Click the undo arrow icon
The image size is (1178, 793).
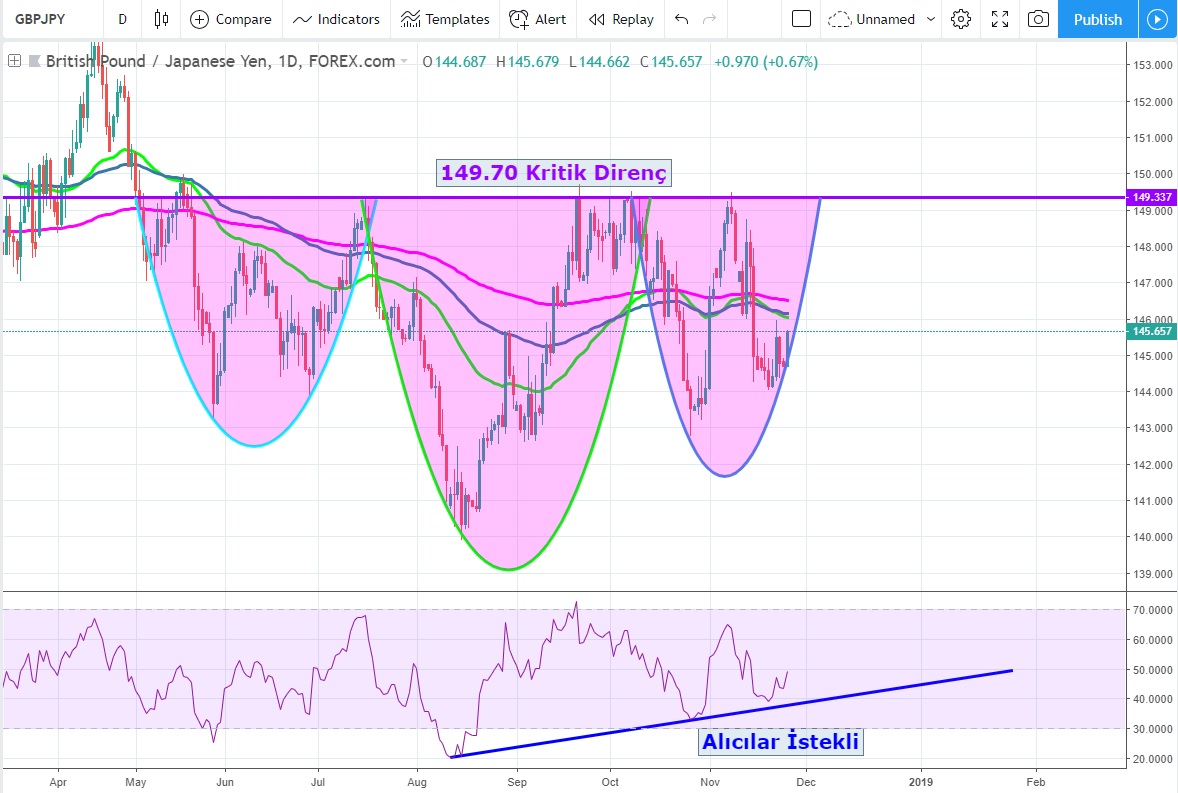click(682, 19)
